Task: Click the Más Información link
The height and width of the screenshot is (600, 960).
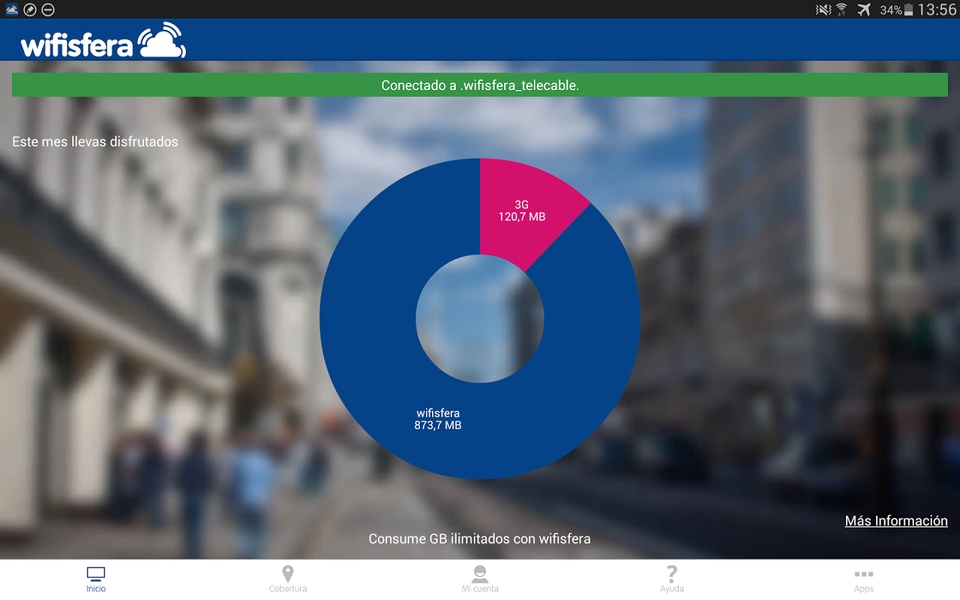Action: point(896,521)
